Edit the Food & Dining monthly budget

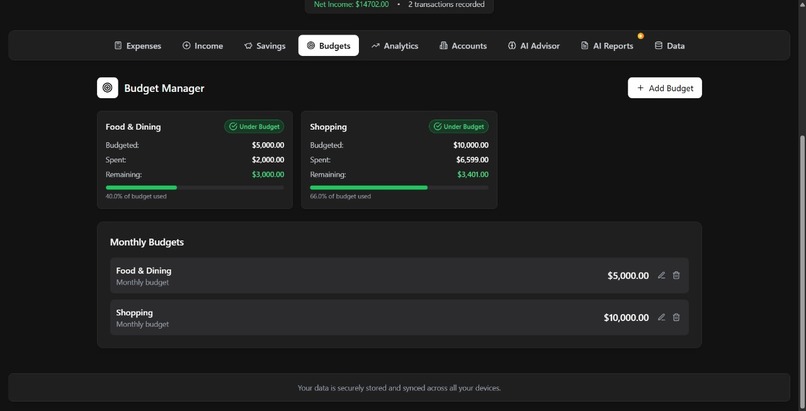pos(662,275)
